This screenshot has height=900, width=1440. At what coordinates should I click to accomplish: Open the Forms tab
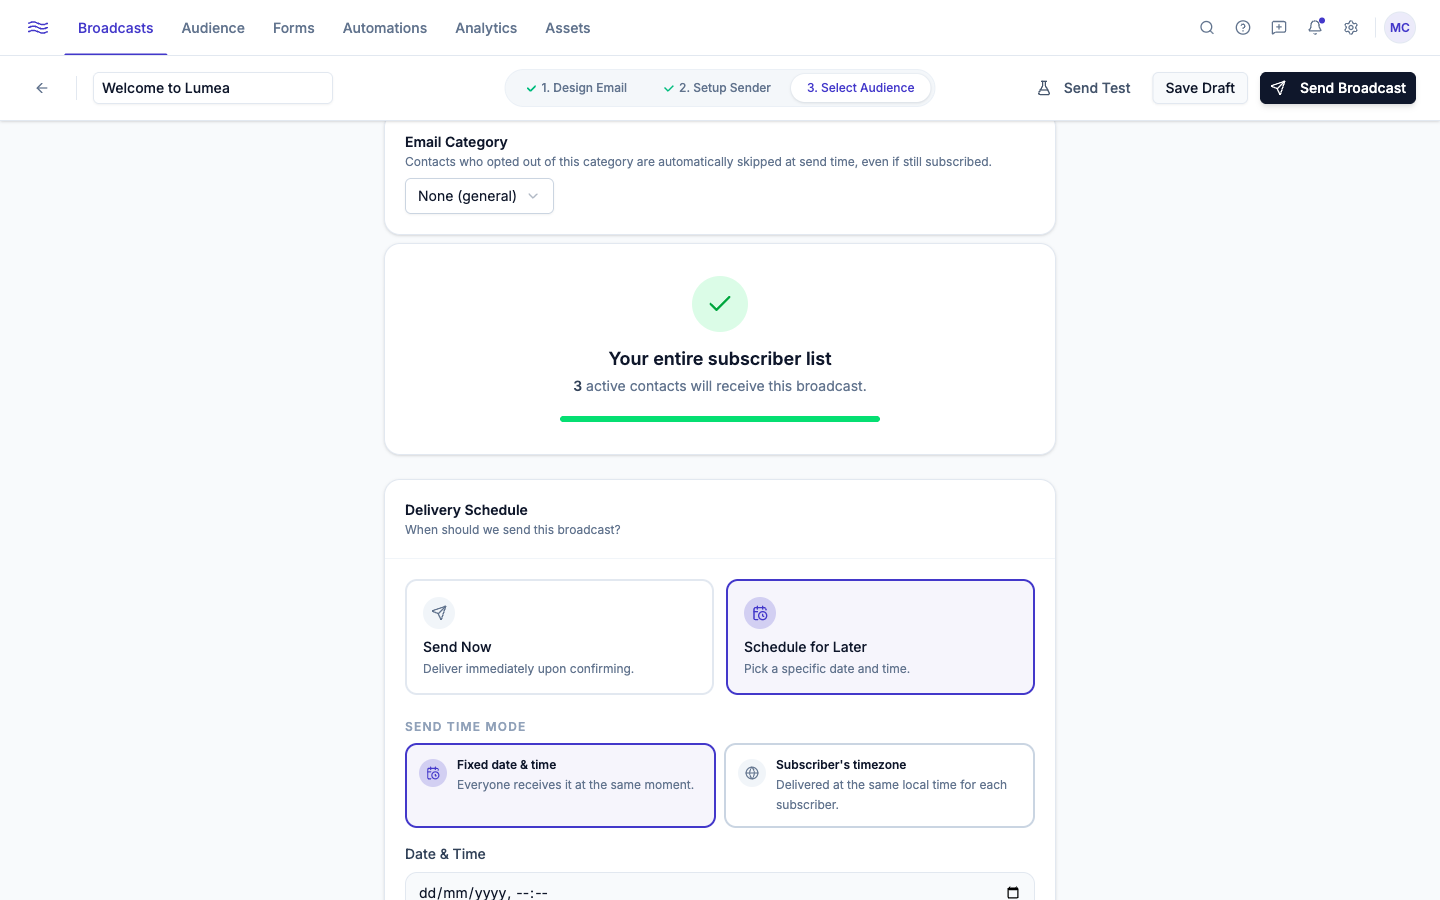(x=294, y=28)
